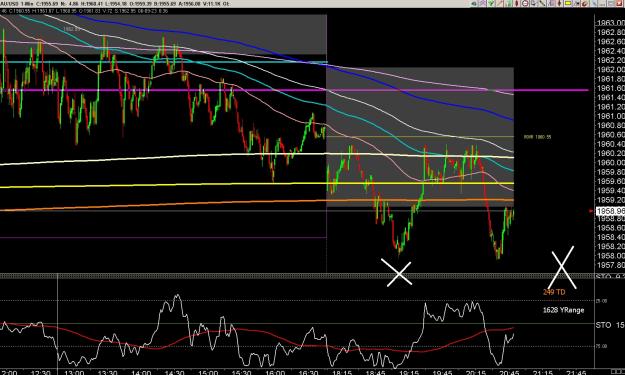This screenshot has width=625, height=375.
Task: Click the 13:00 time axis label
Action: 74,372
